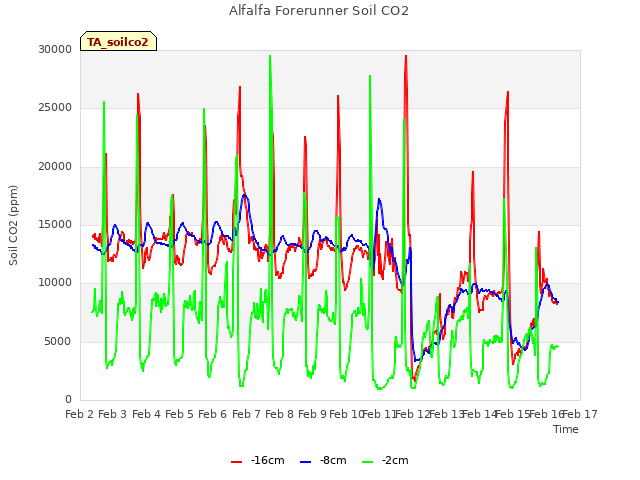The height and width of the screenshot is (480, 640).
Task: Click the red peak near Feb 12 at 29500
Action: coord(406,56)
